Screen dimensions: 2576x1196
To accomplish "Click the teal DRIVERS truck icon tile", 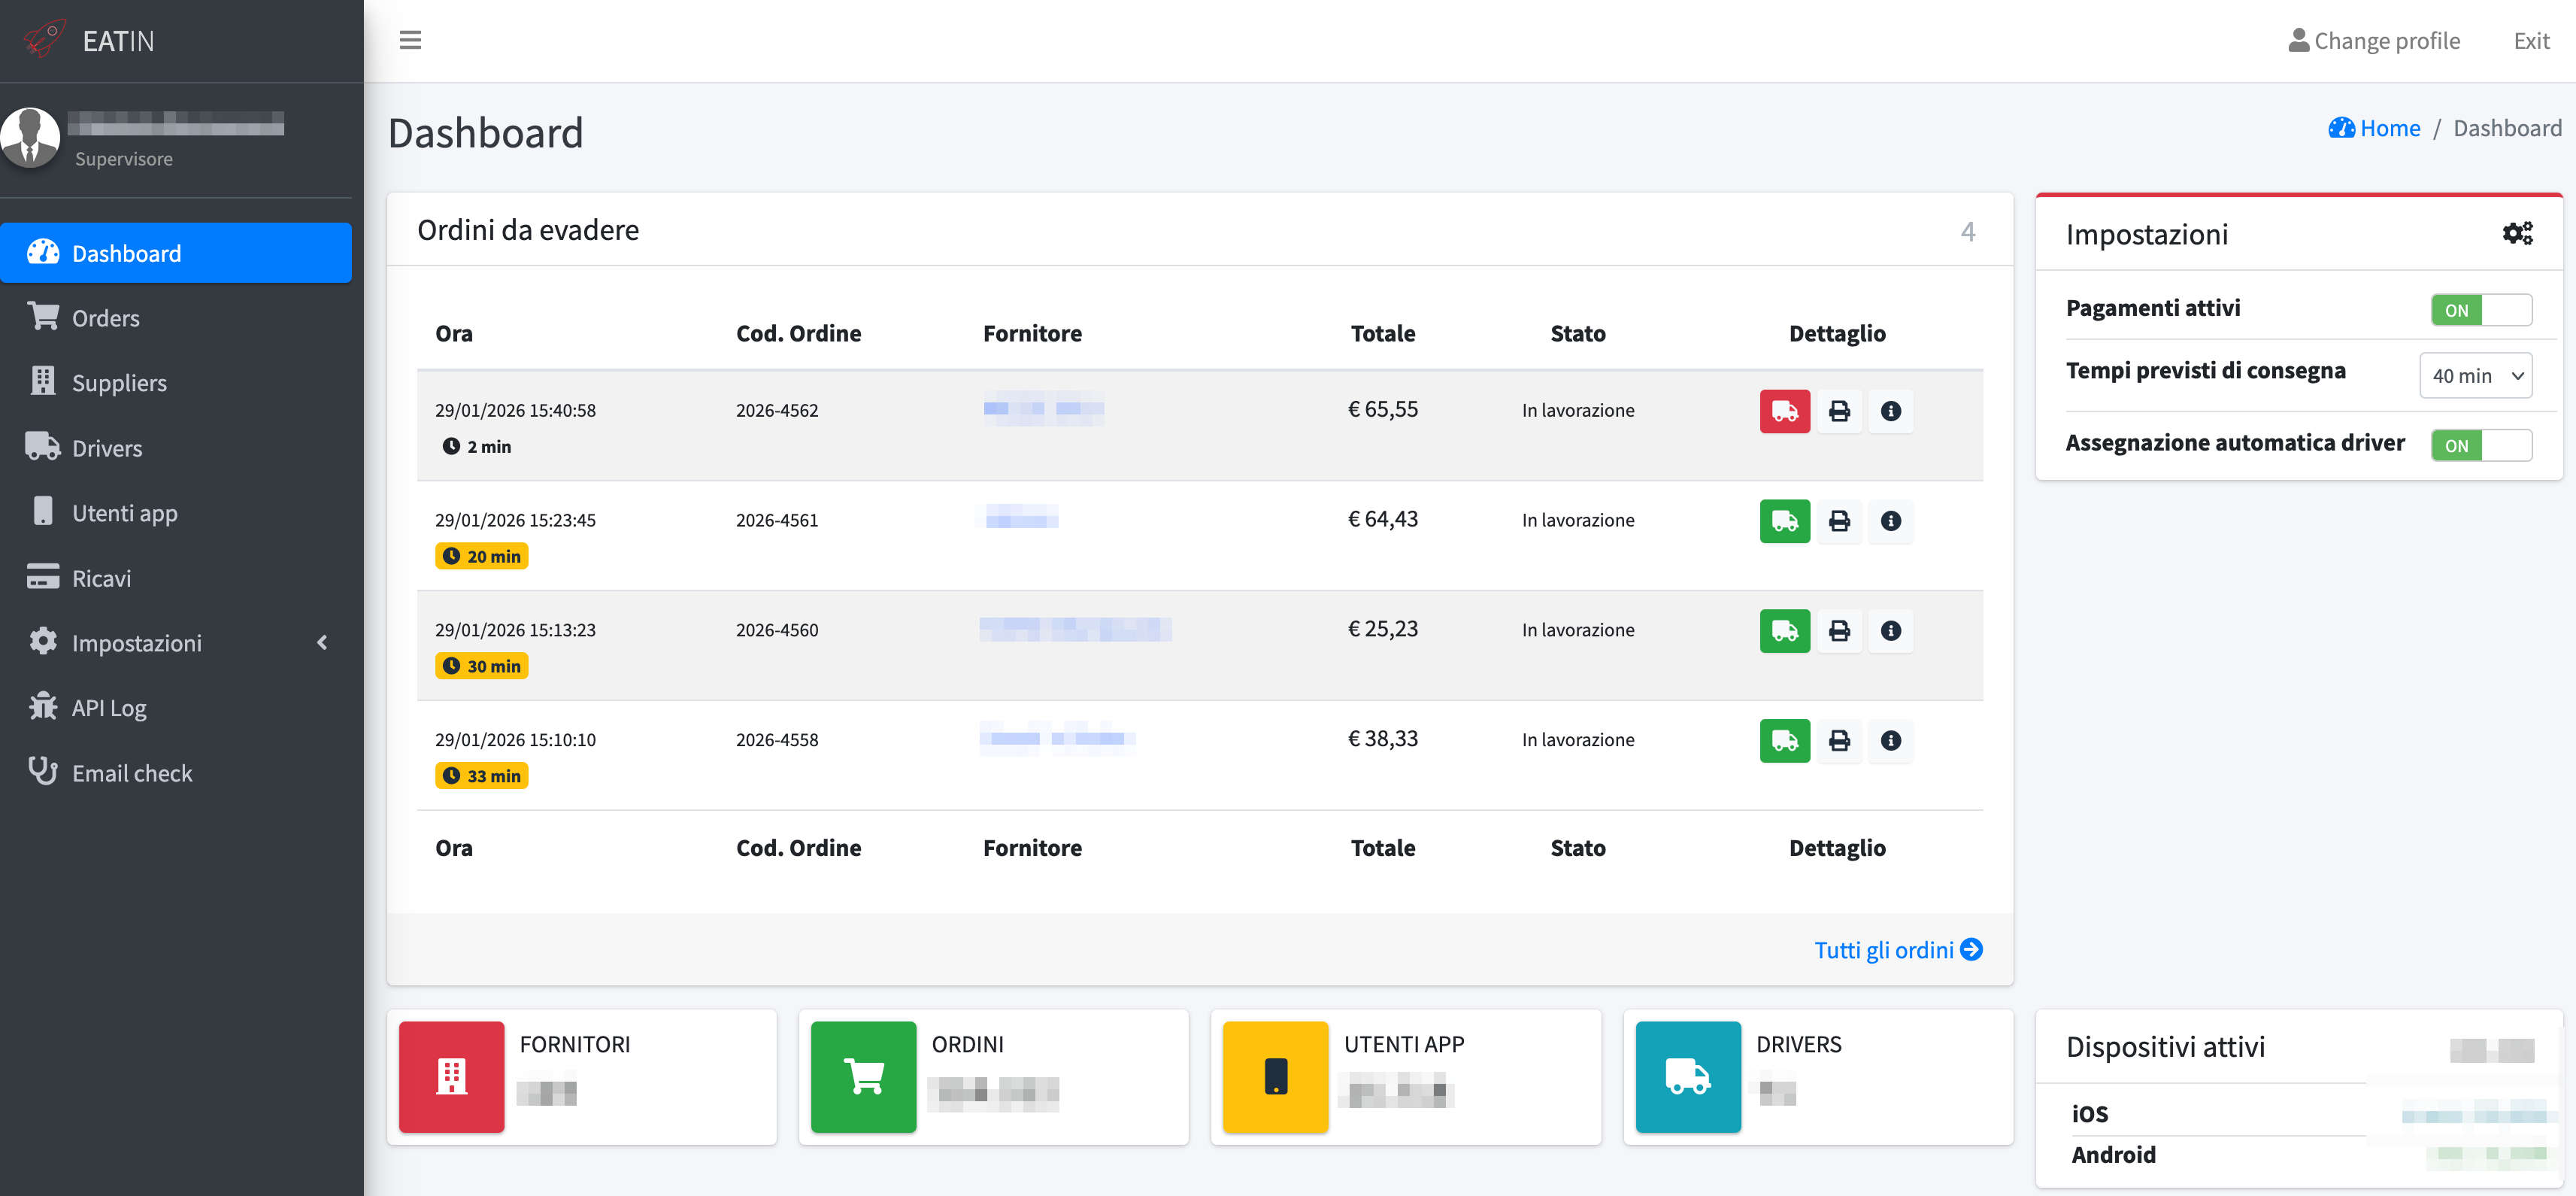I will (x=1688, y=1077).
